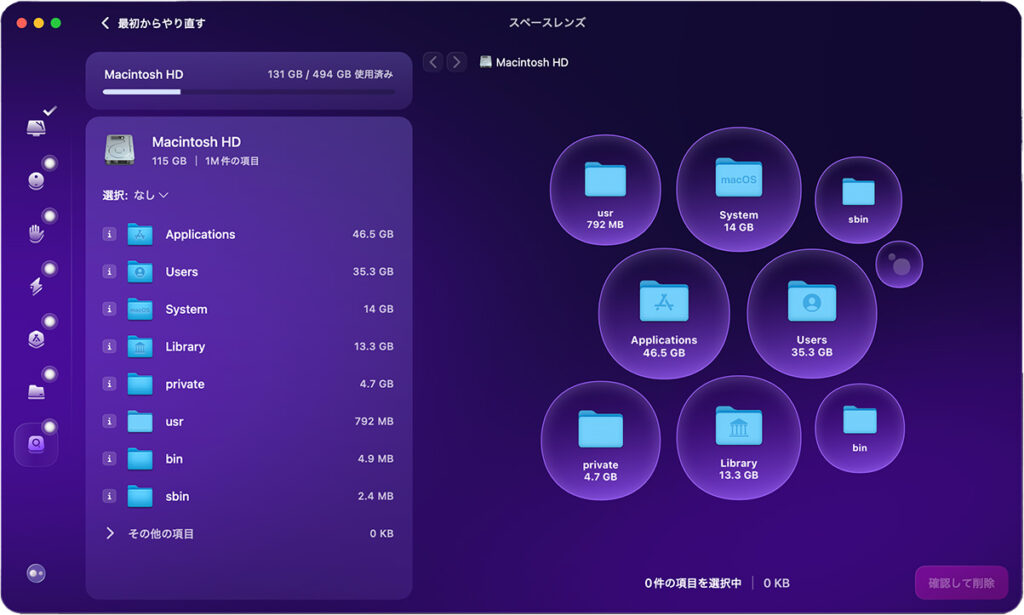Image resolution: width=1024 pixels, height=615 pixels.
Task: Click the 131 GB / 494 GB 使用済み text
Action: pos(330,74)
